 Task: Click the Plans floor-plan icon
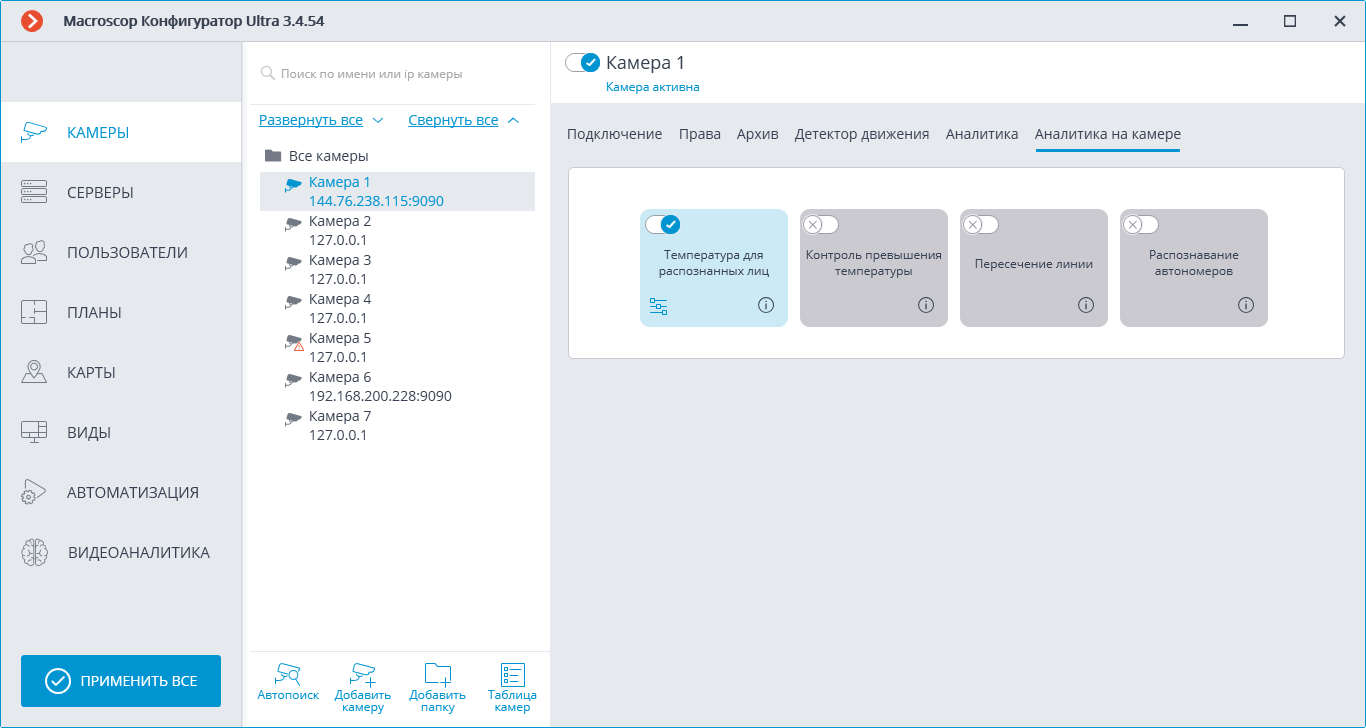(x=34, y=312)
